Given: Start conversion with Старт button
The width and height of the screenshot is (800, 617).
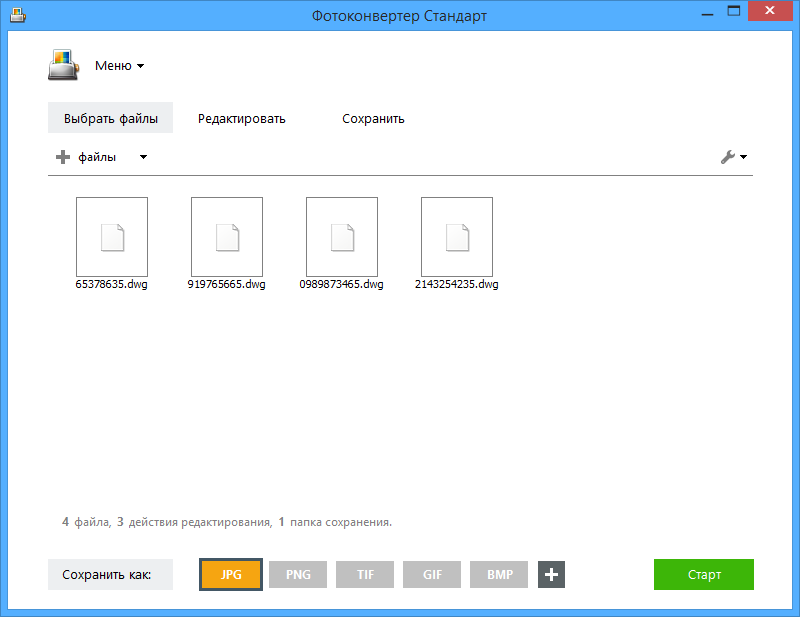Looking at the screenshot, I should [x=704, y=575].
